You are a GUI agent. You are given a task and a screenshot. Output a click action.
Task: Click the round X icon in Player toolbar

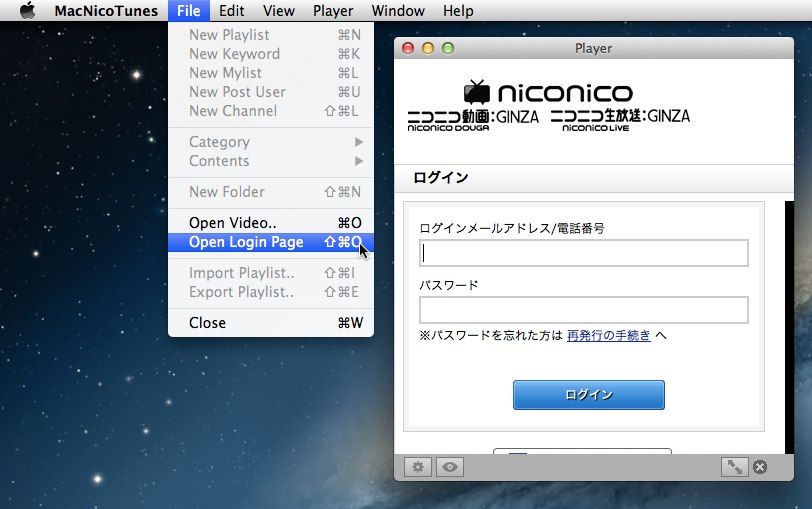pyautogui.click(x=760, y=467)
